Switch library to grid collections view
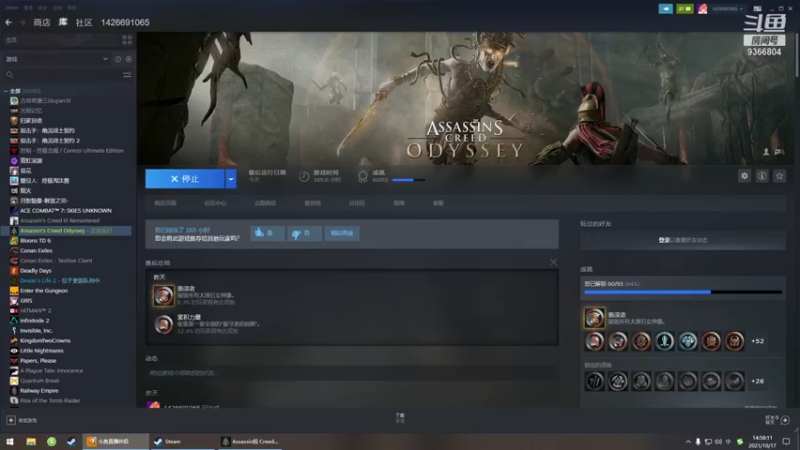Image resolution: width=800 pixels, height=450 pixels. pos(127,40)
